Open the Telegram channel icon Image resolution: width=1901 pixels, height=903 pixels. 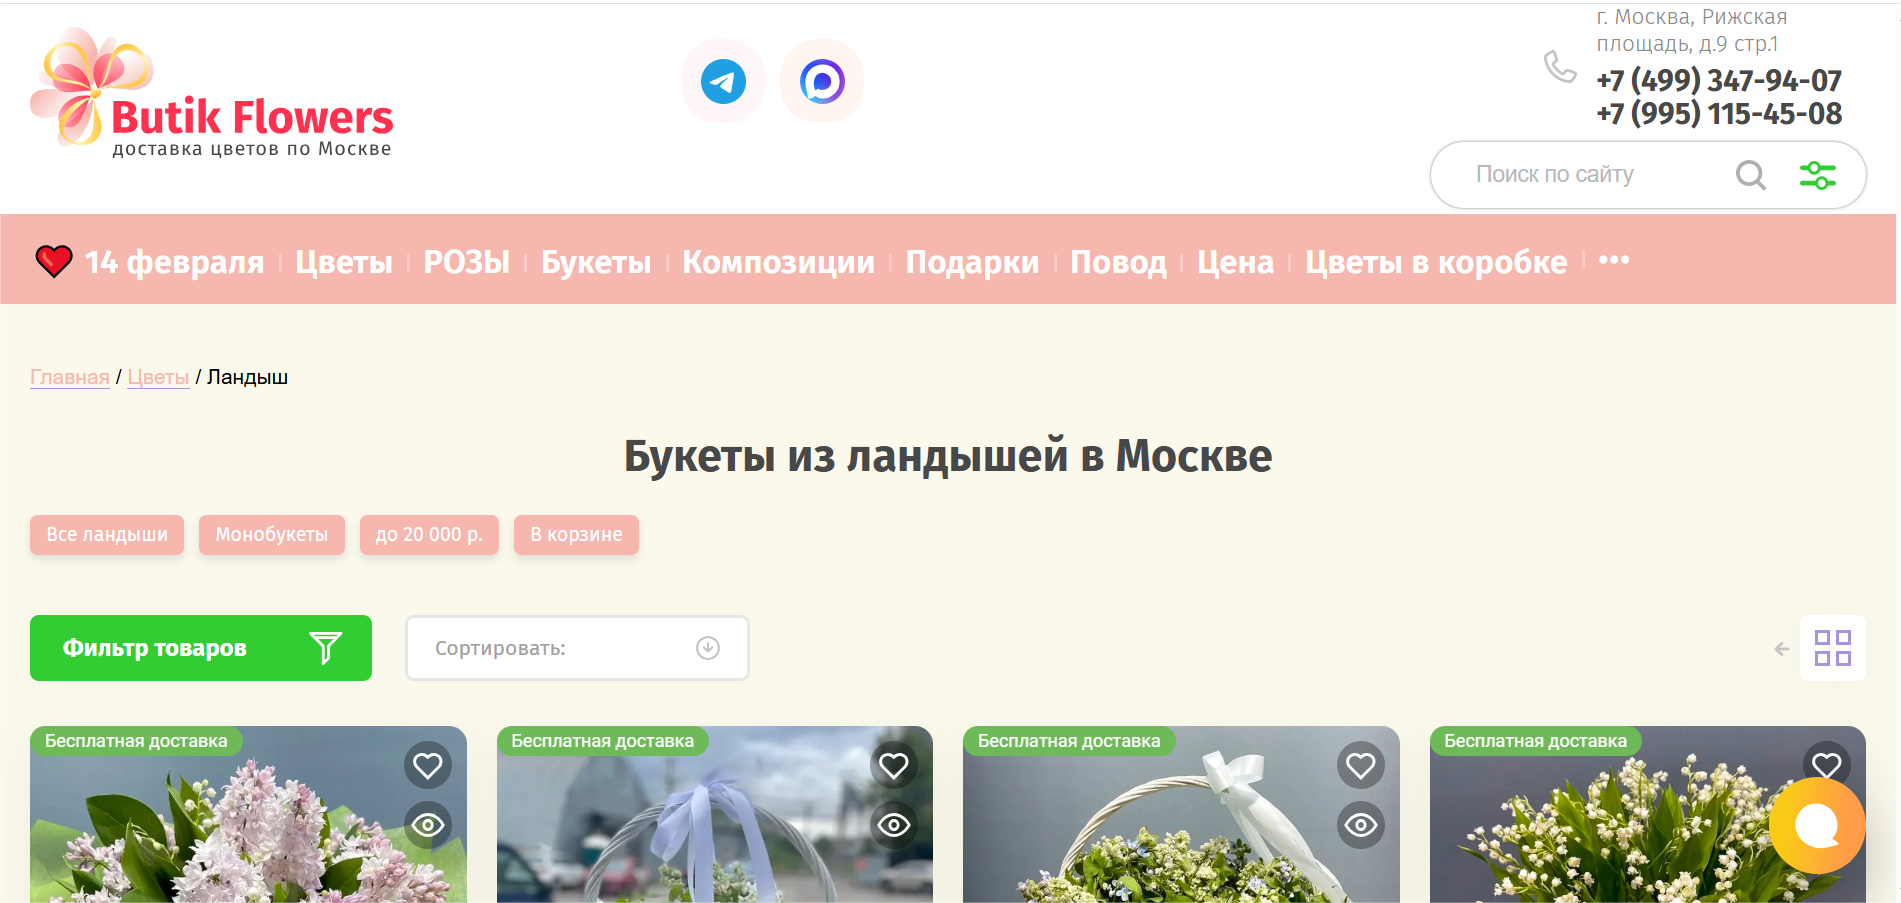723,81
